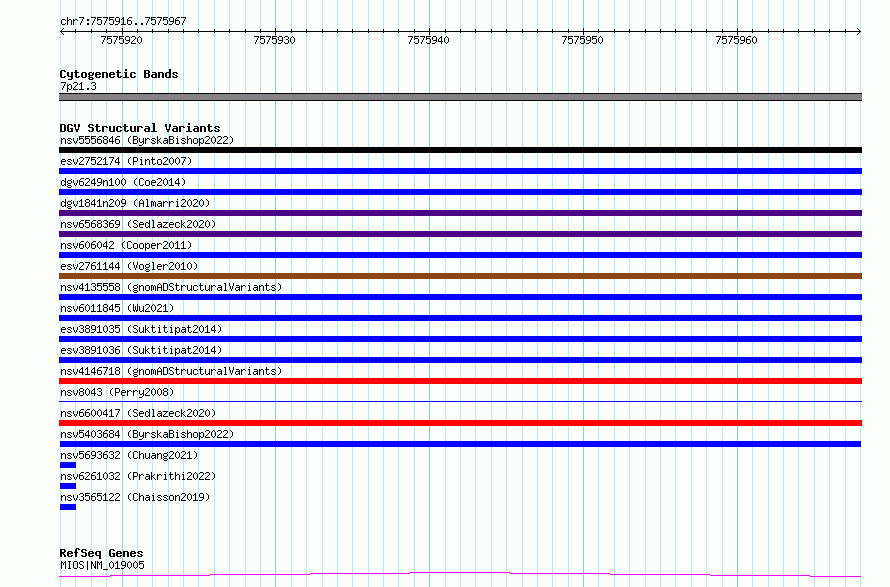Click ruler position 7575920
This screenshot has width=890, height=587.
(x=121, y=40)
